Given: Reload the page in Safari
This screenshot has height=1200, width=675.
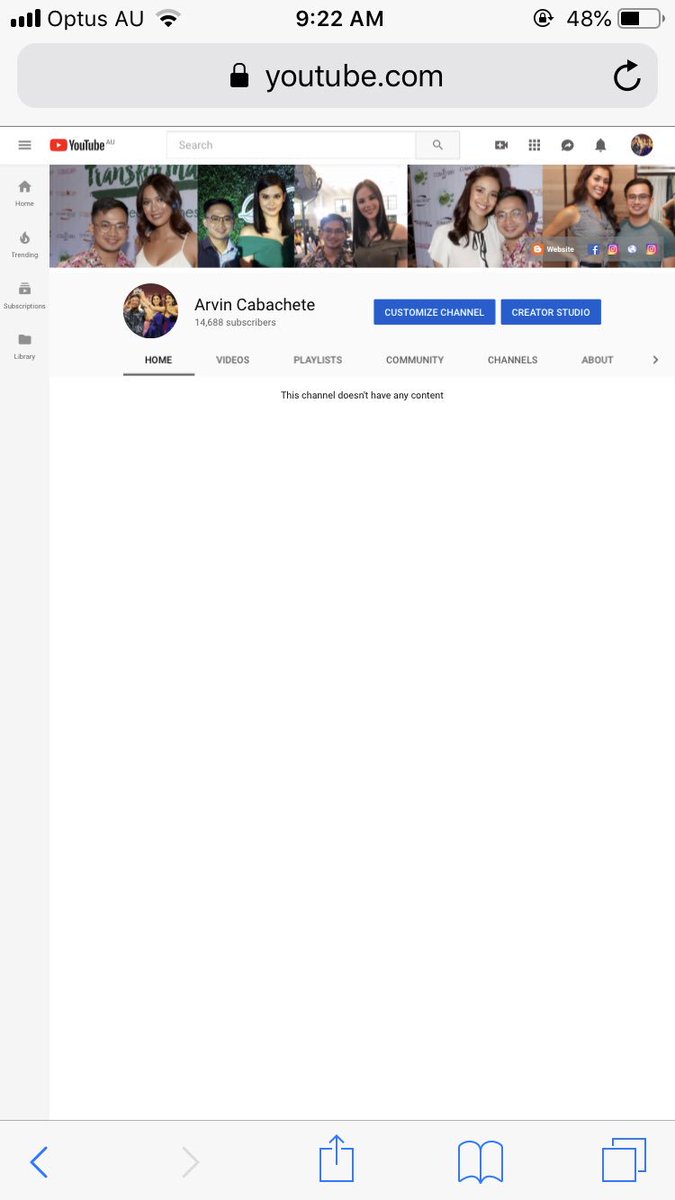Looking at the screenshot, I should pos(627,76).
